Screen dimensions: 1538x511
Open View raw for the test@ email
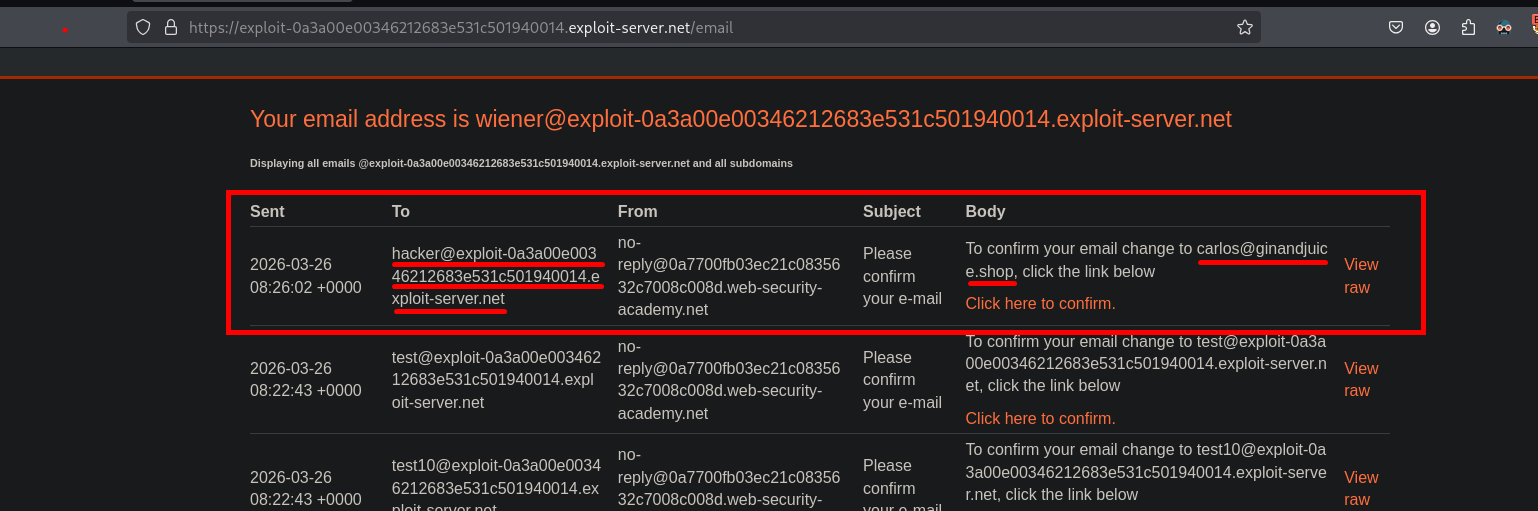pos(1360,380)
